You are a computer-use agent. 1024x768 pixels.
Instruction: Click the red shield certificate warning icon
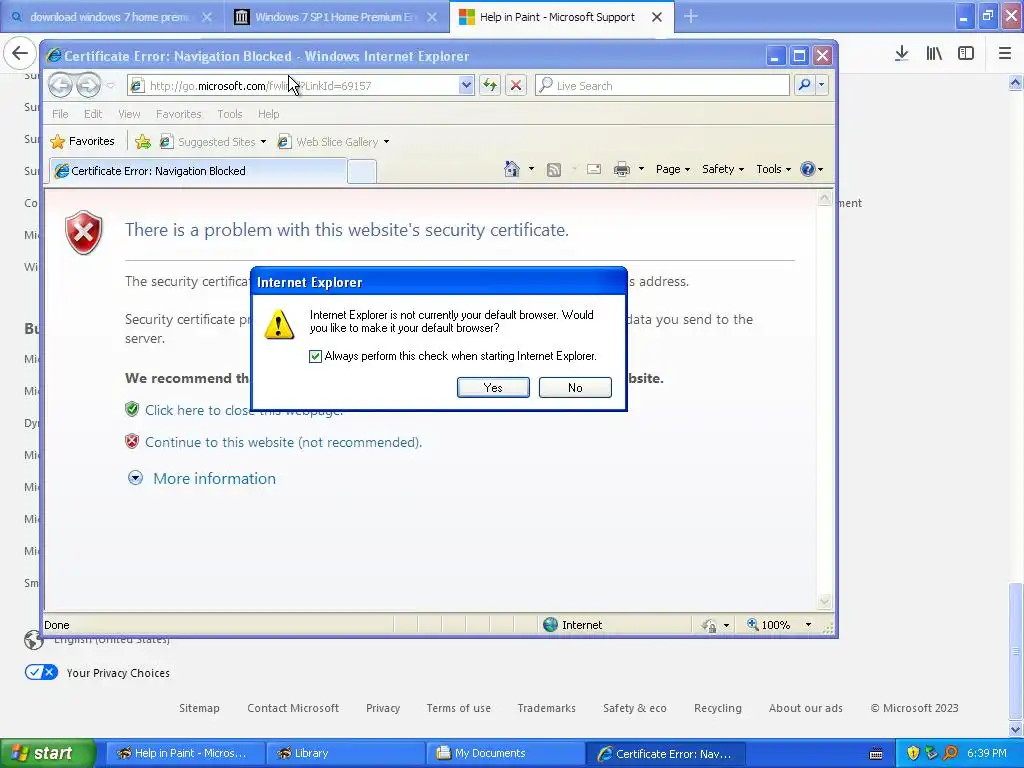coord(84,232)
